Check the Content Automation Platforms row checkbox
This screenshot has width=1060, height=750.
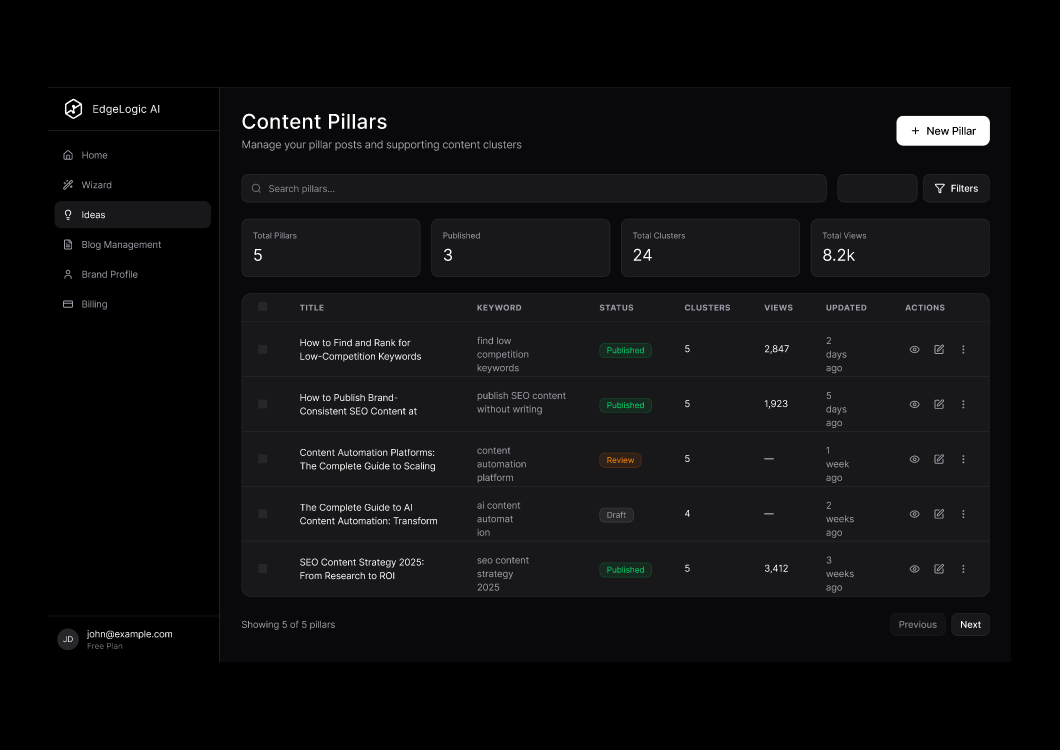[x=263, y=458]
